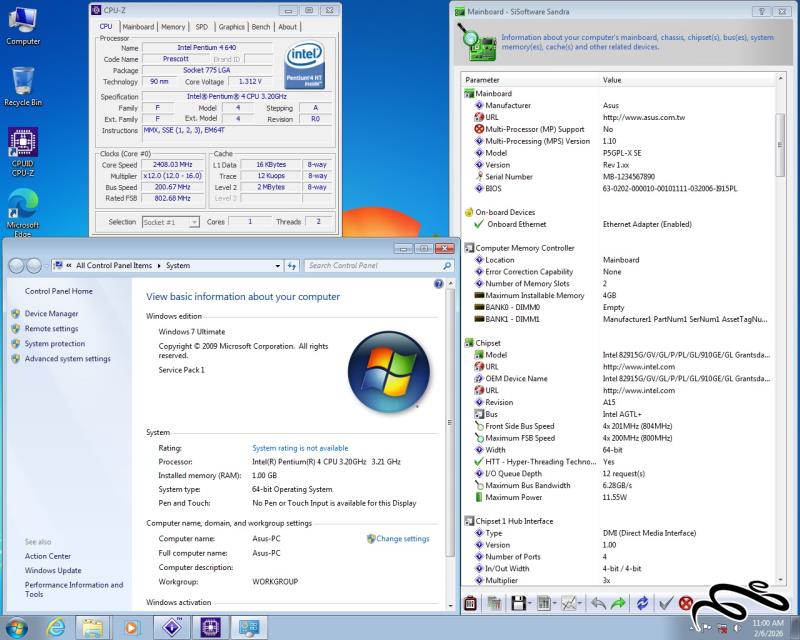Click the floppy disk save icon in Sandra
The height and width of the screenshot is (640, 800).
pos(518,603)
